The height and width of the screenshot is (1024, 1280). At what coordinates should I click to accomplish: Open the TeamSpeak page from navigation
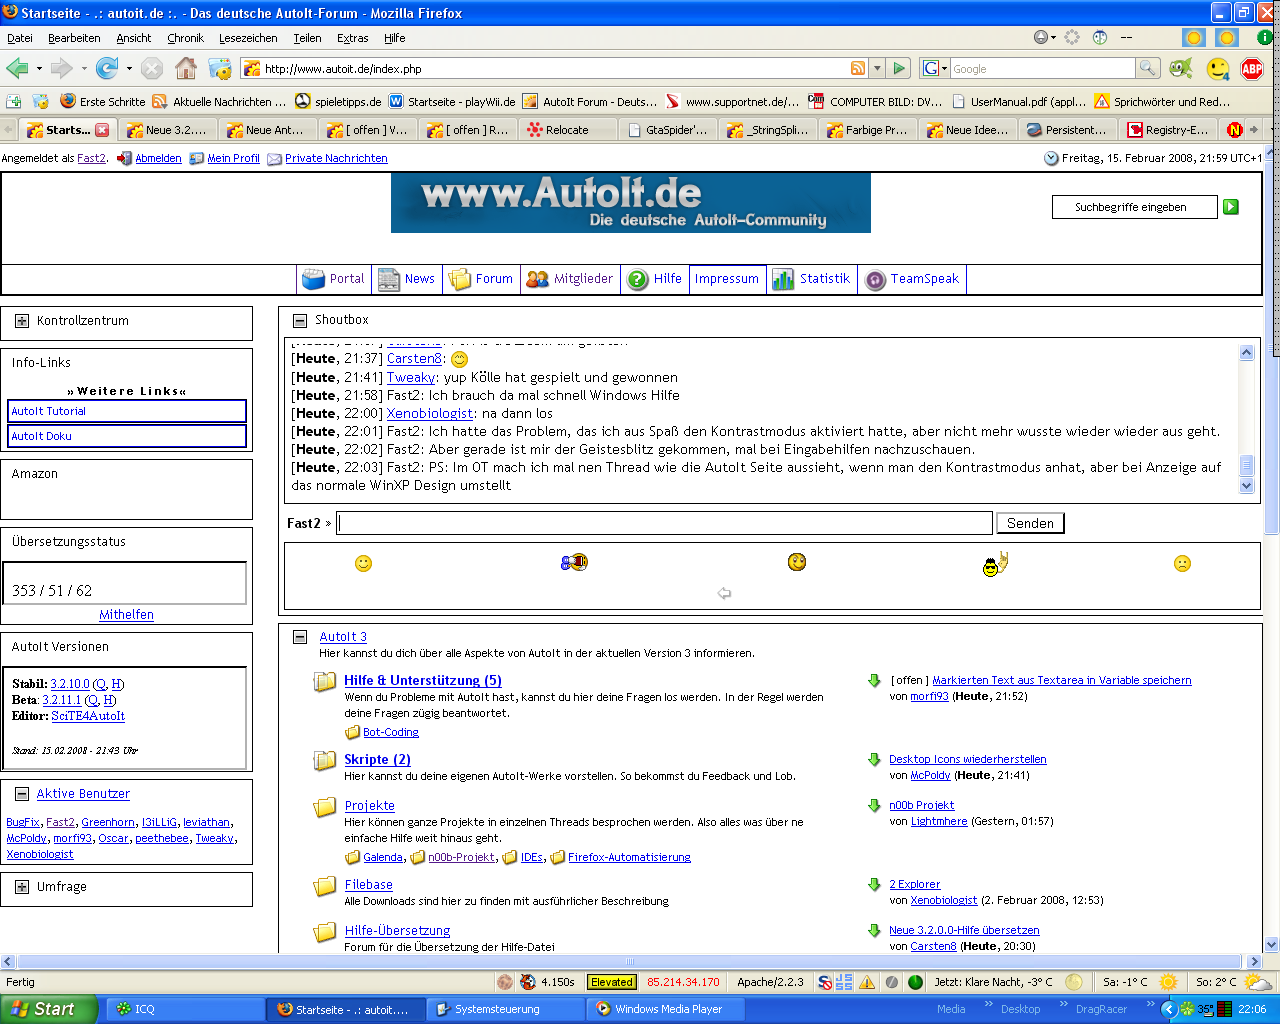[x=912, y=279]
